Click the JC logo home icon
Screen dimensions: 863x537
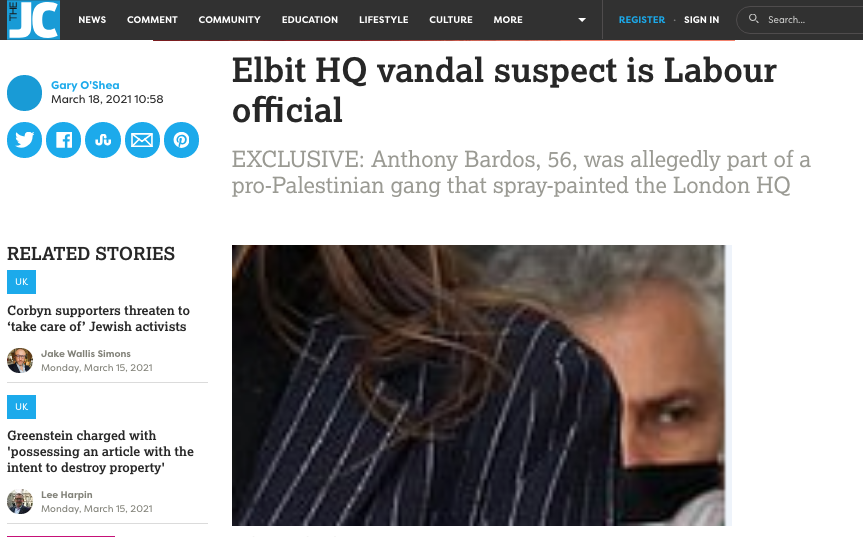pyautogui.click(x=34, y=19)
